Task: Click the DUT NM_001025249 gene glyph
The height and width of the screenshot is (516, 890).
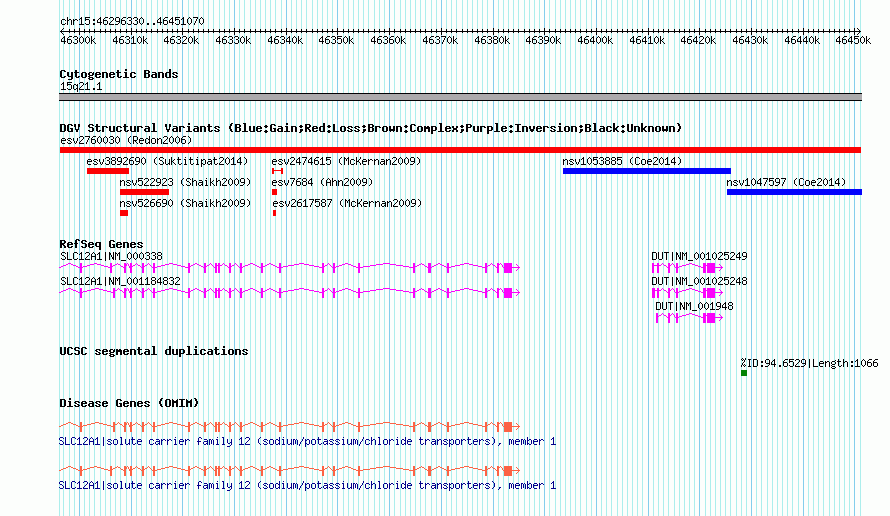Action: coord(687,268)
